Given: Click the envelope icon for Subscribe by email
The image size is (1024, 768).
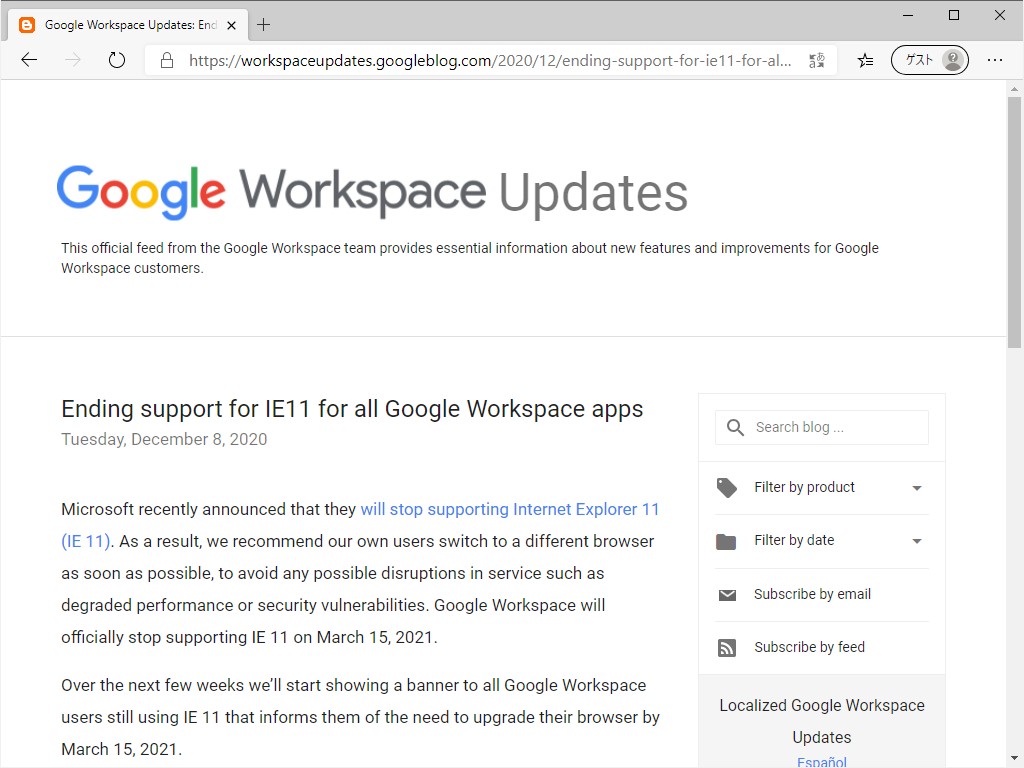Looking at the screenshot, I should point(726,594).
